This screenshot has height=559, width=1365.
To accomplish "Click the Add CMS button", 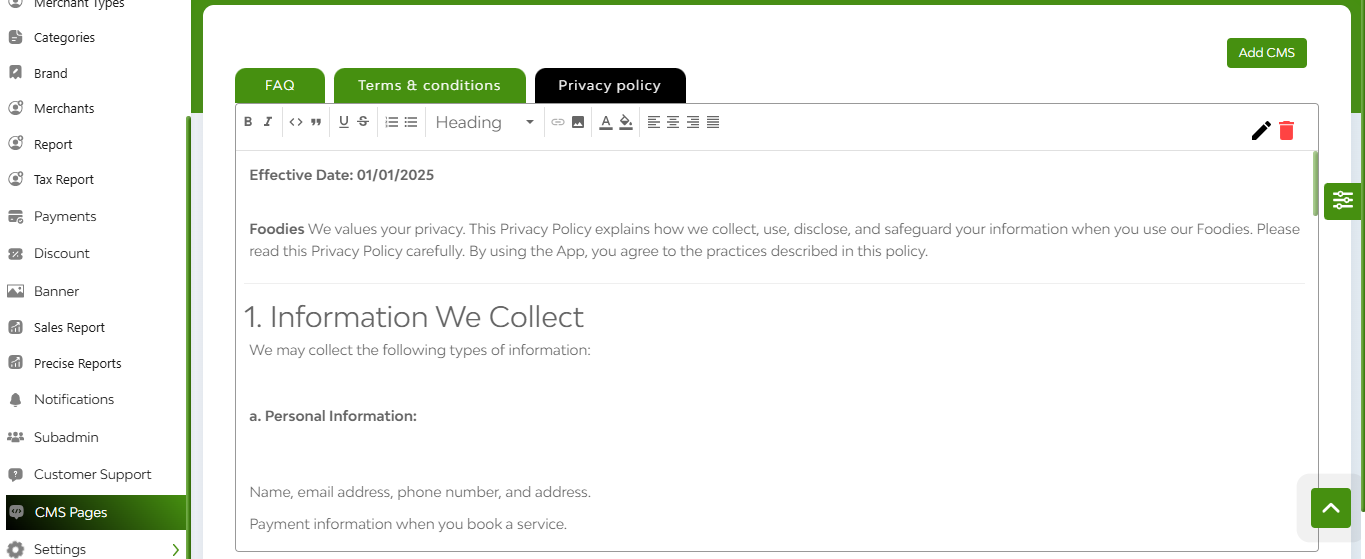I will point(1267,53).
